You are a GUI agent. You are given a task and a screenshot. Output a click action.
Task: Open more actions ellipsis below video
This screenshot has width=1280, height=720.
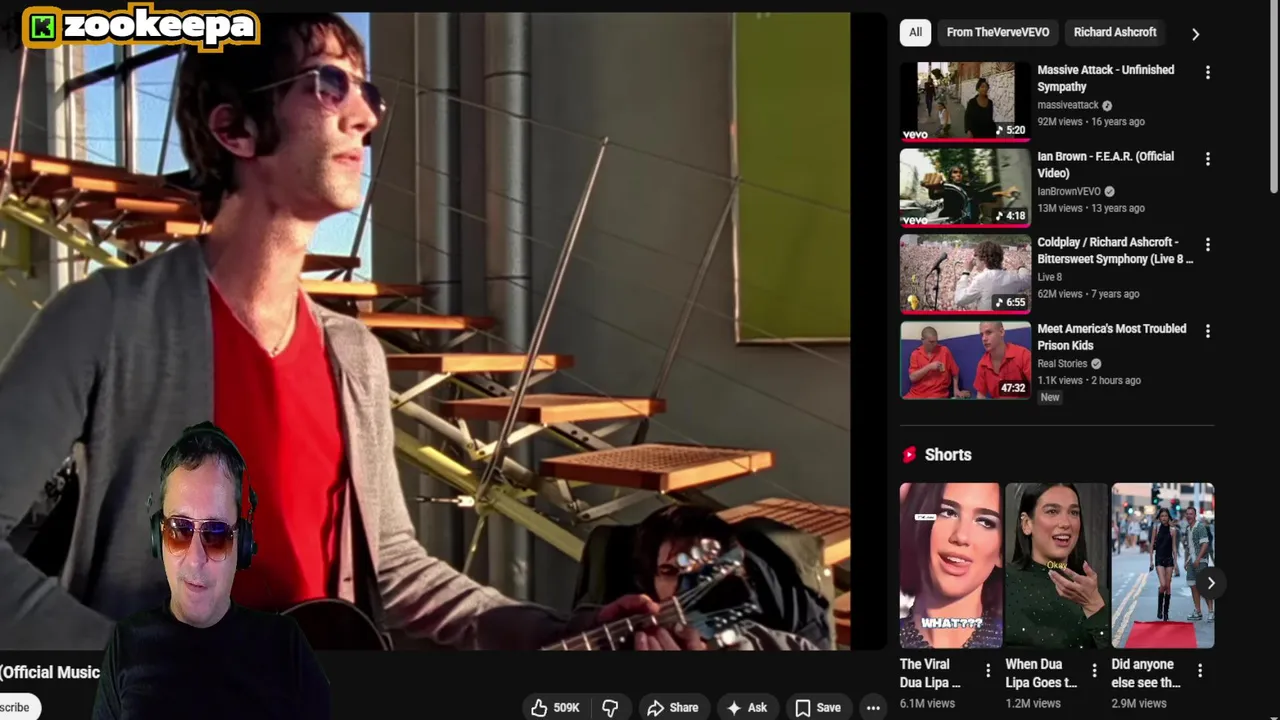(x=873, y=707)
